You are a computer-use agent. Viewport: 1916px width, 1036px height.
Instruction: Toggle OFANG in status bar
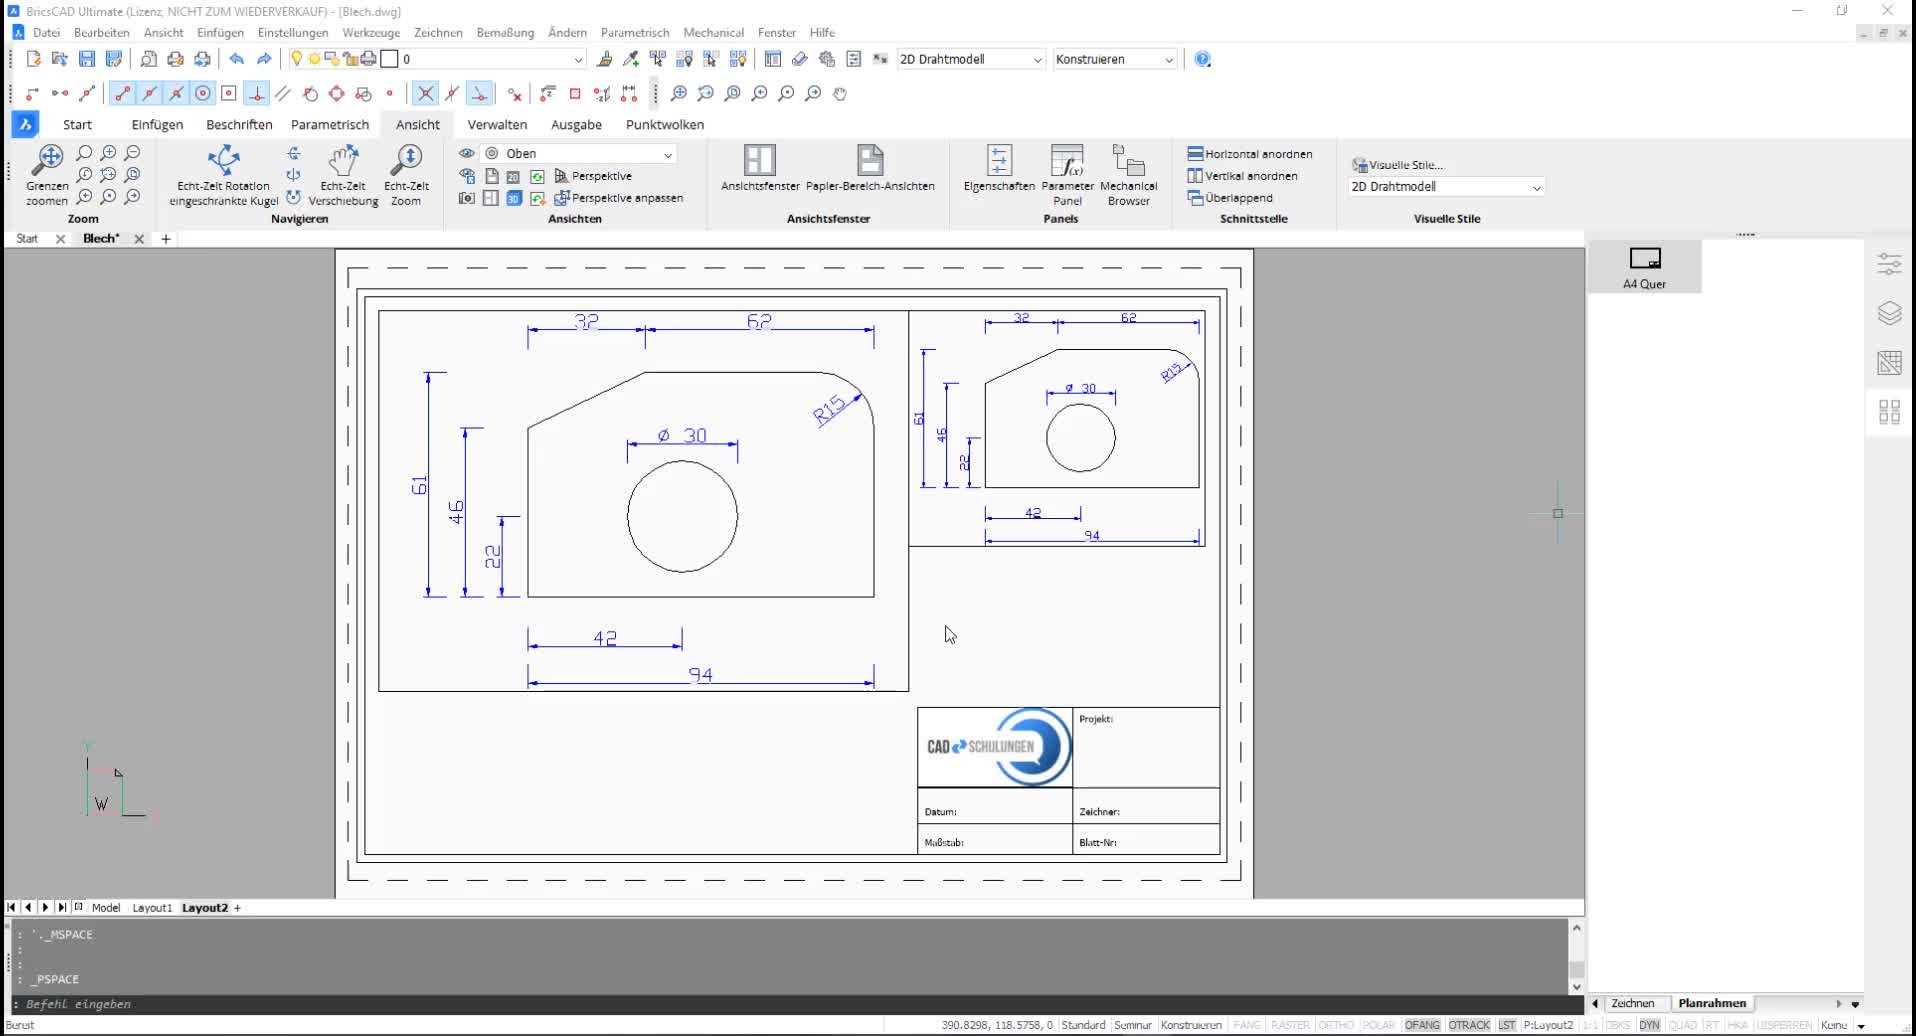[1422, 1025]
